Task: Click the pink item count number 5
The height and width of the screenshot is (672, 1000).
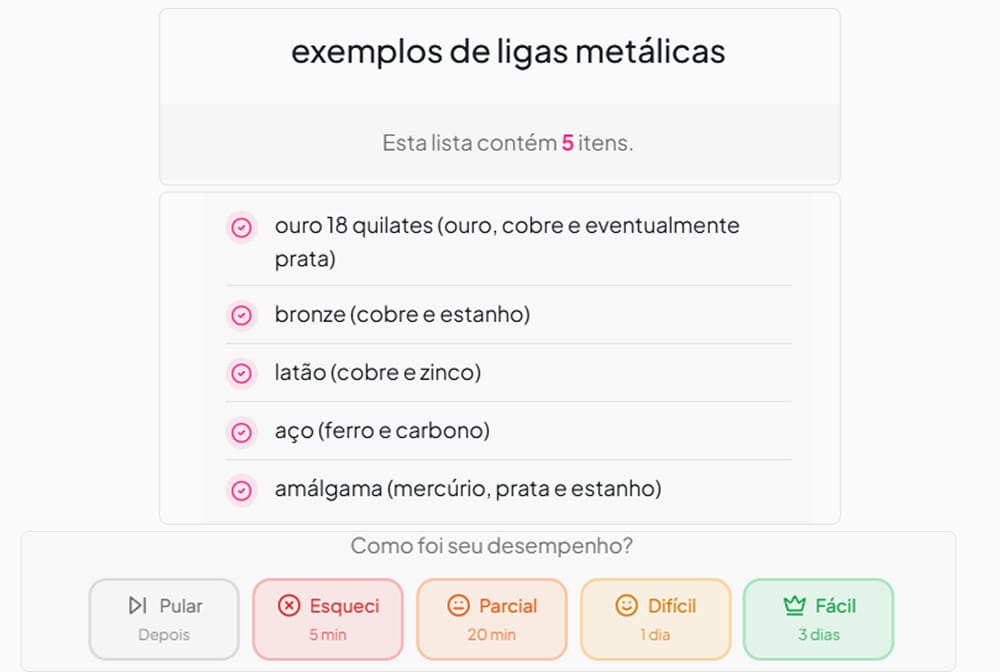Action: tap(567, 143)
